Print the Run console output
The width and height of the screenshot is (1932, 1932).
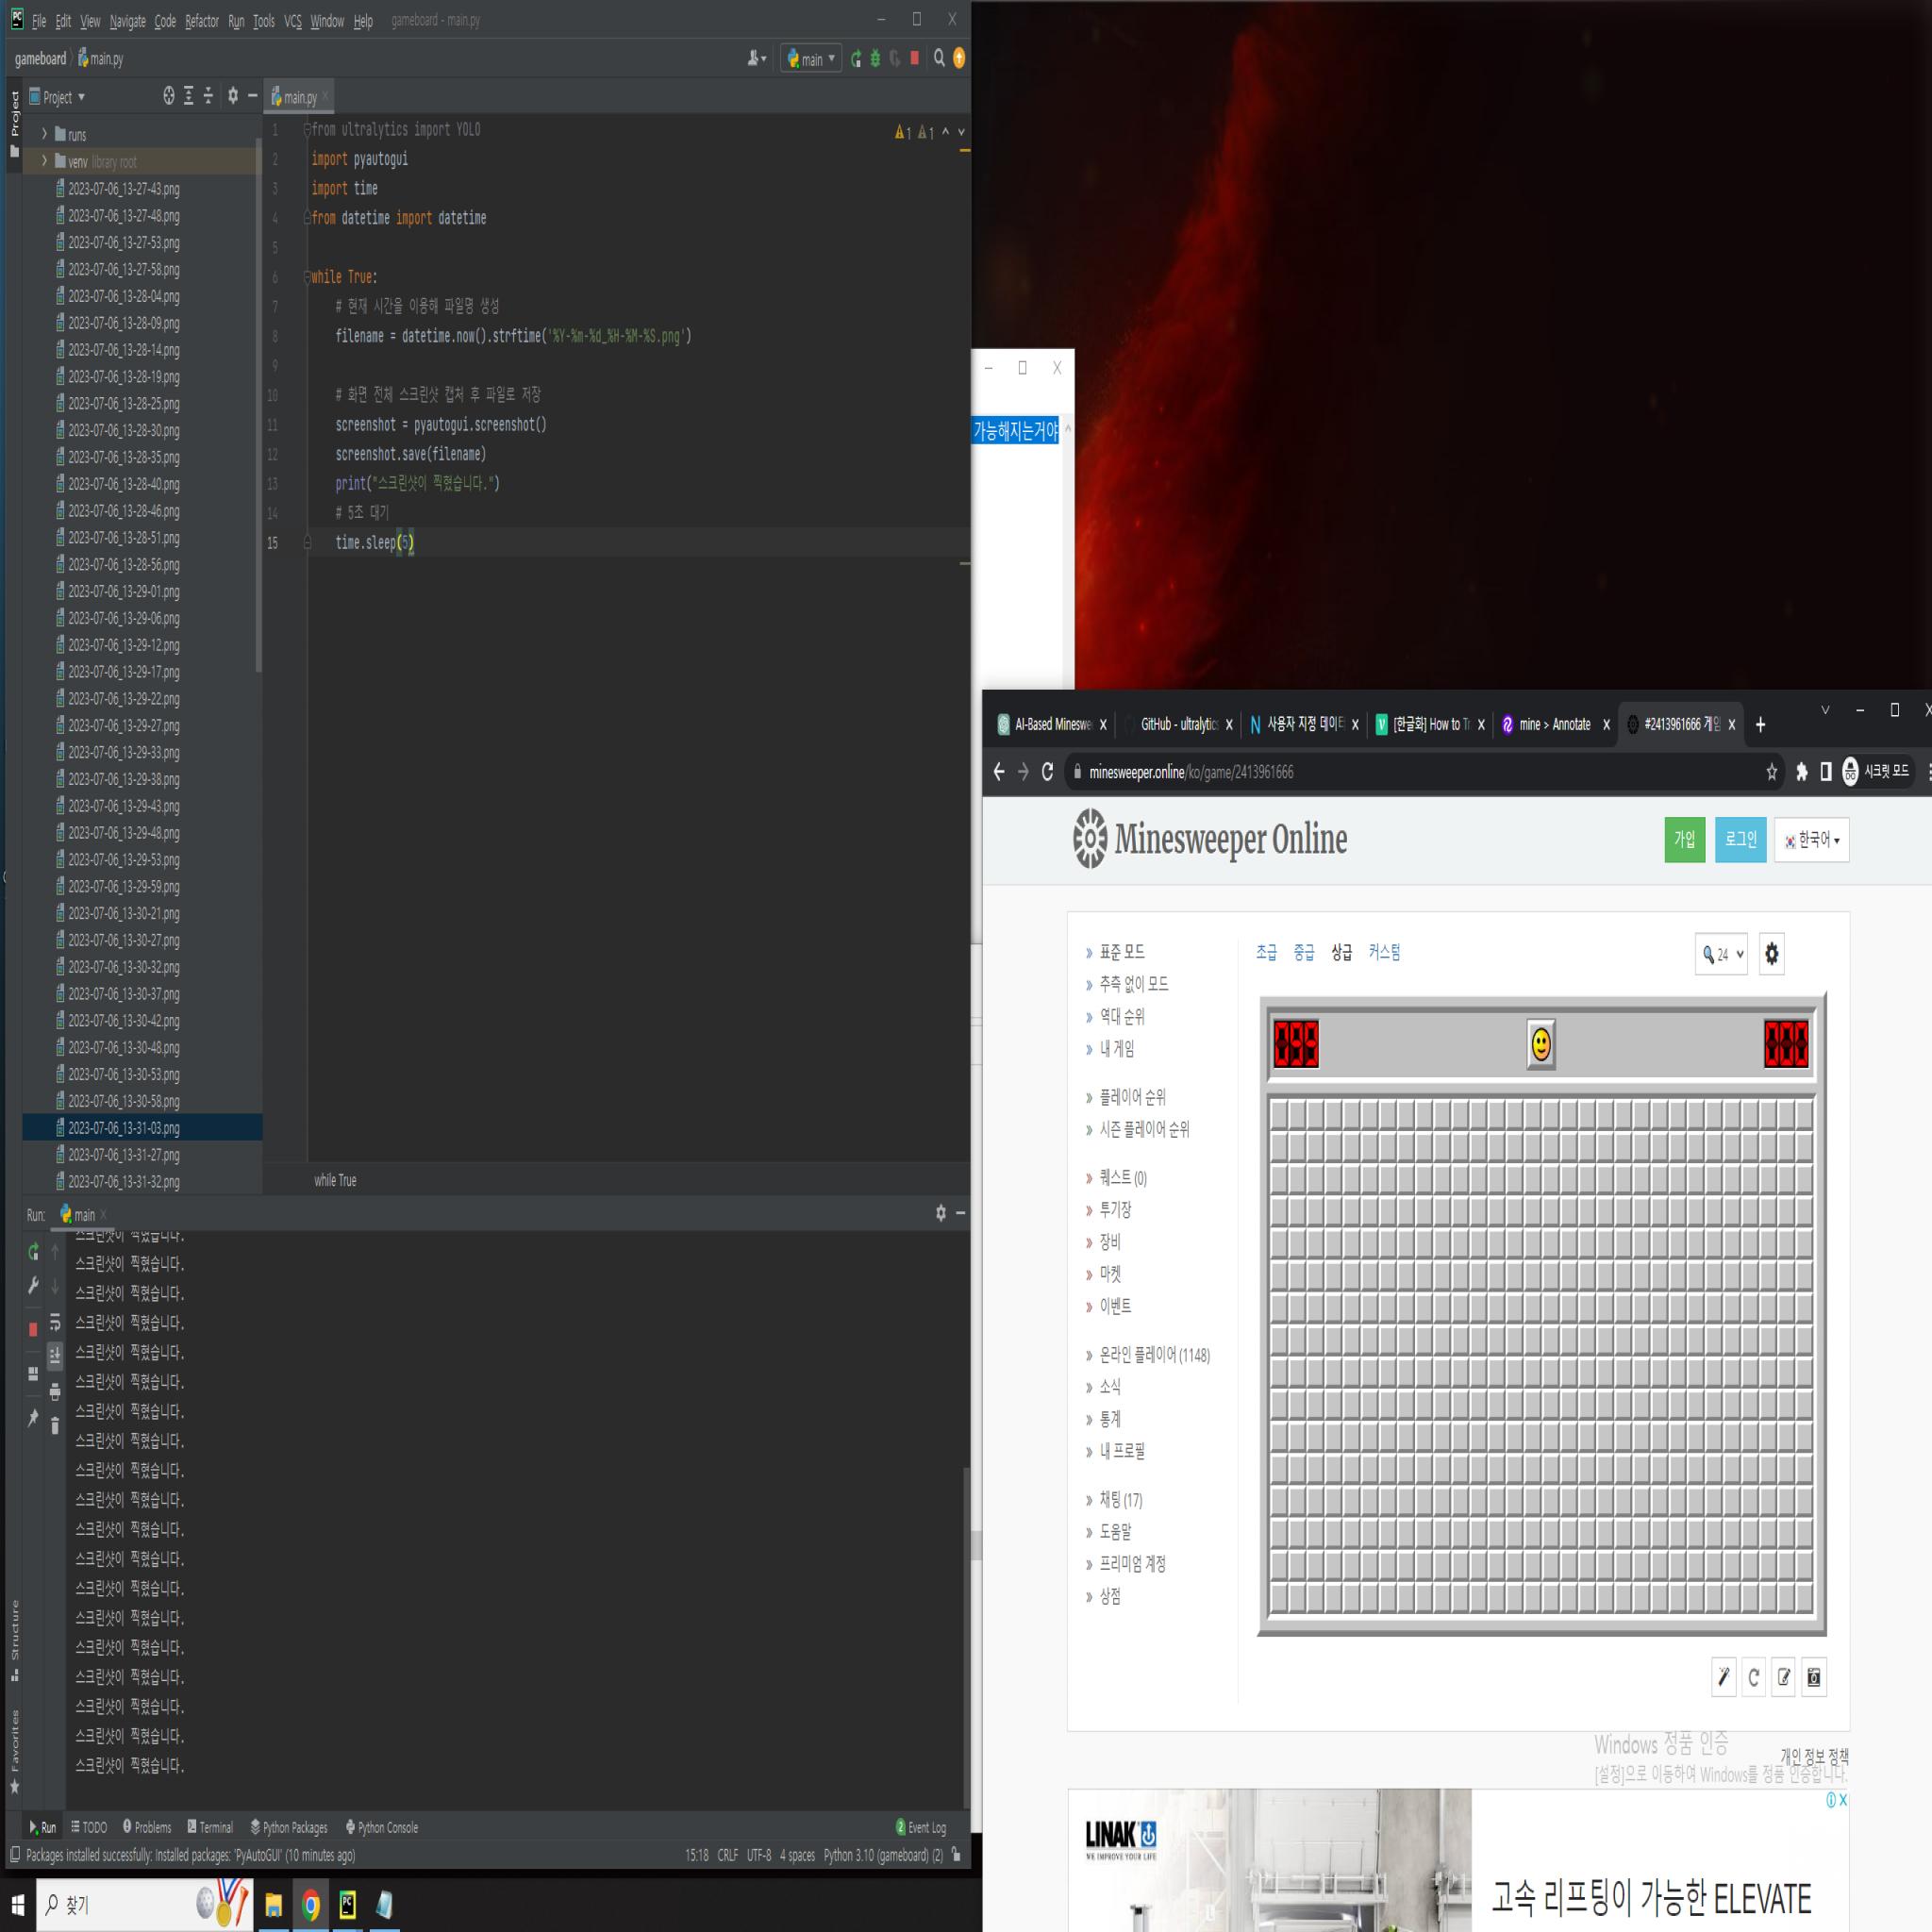[55, 1391]
